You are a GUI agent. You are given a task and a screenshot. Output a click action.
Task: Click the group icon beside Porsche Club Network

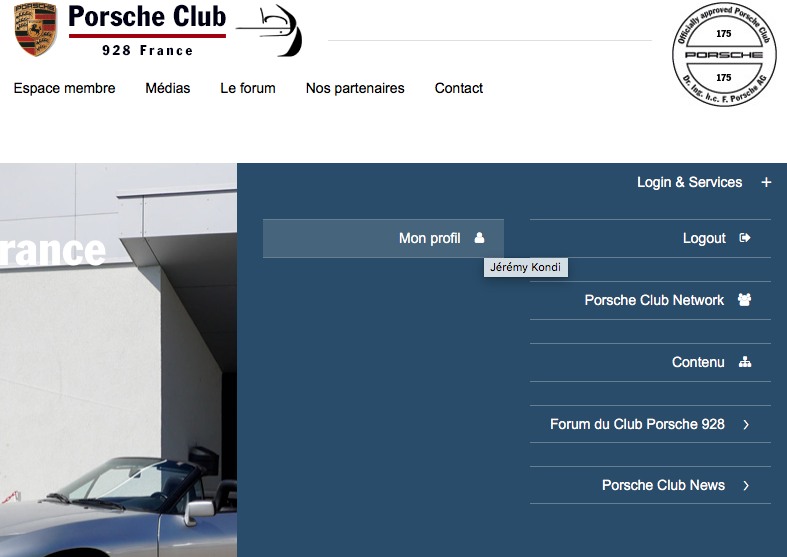[x=744, y=300]
